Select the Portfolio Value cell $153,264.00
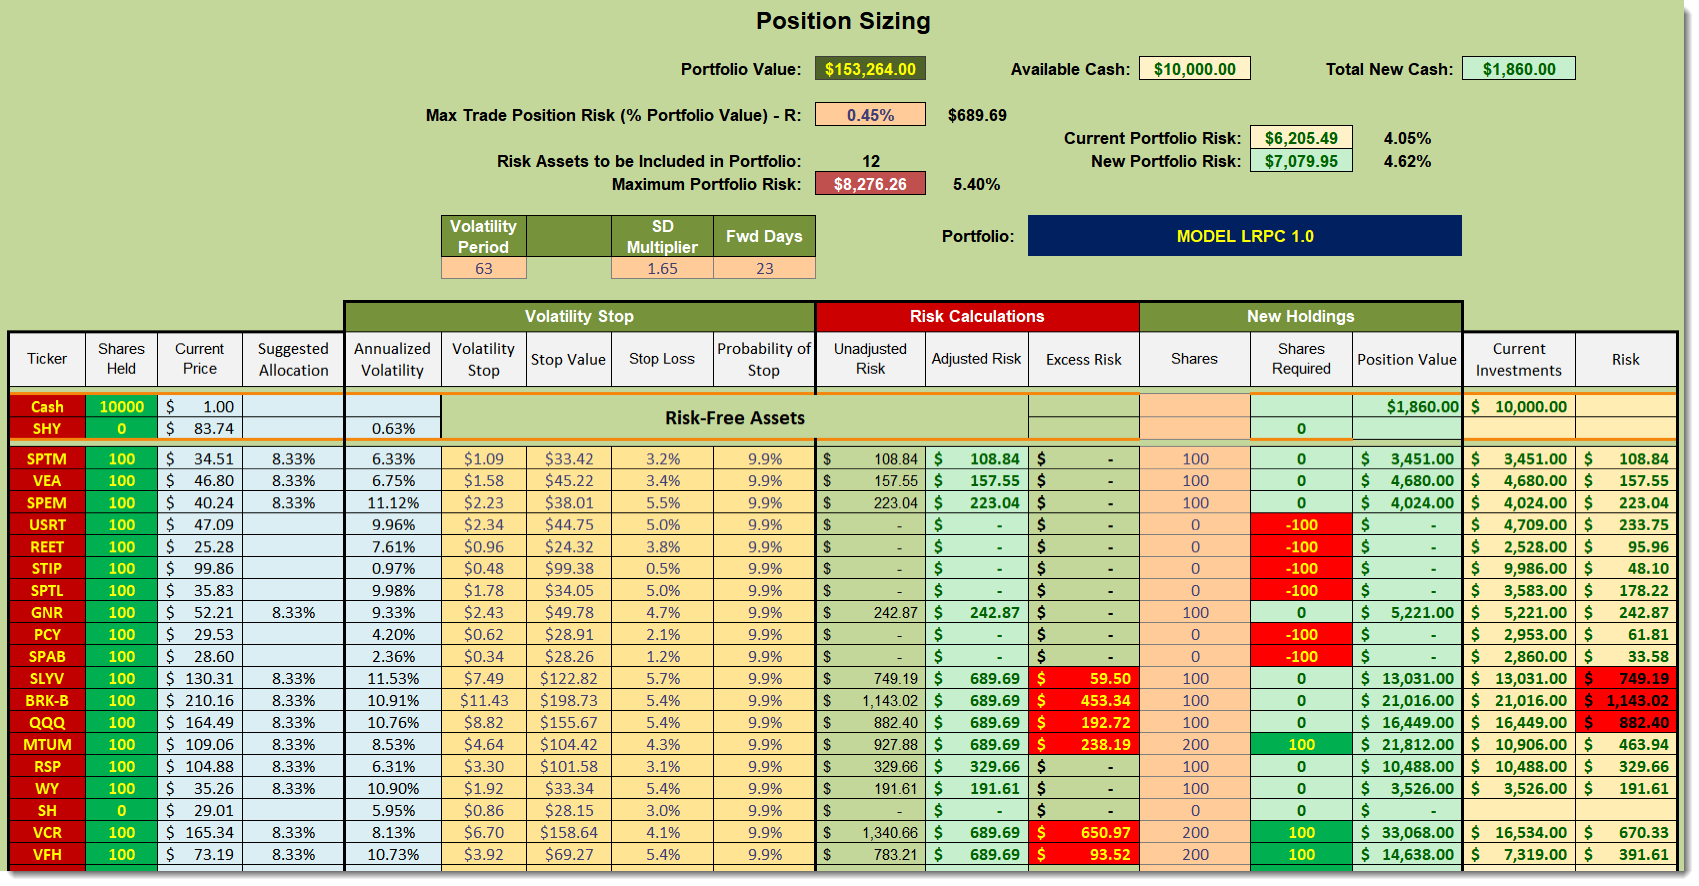The width and height of the screenshot is (1699, 886). tap(870, 69)
